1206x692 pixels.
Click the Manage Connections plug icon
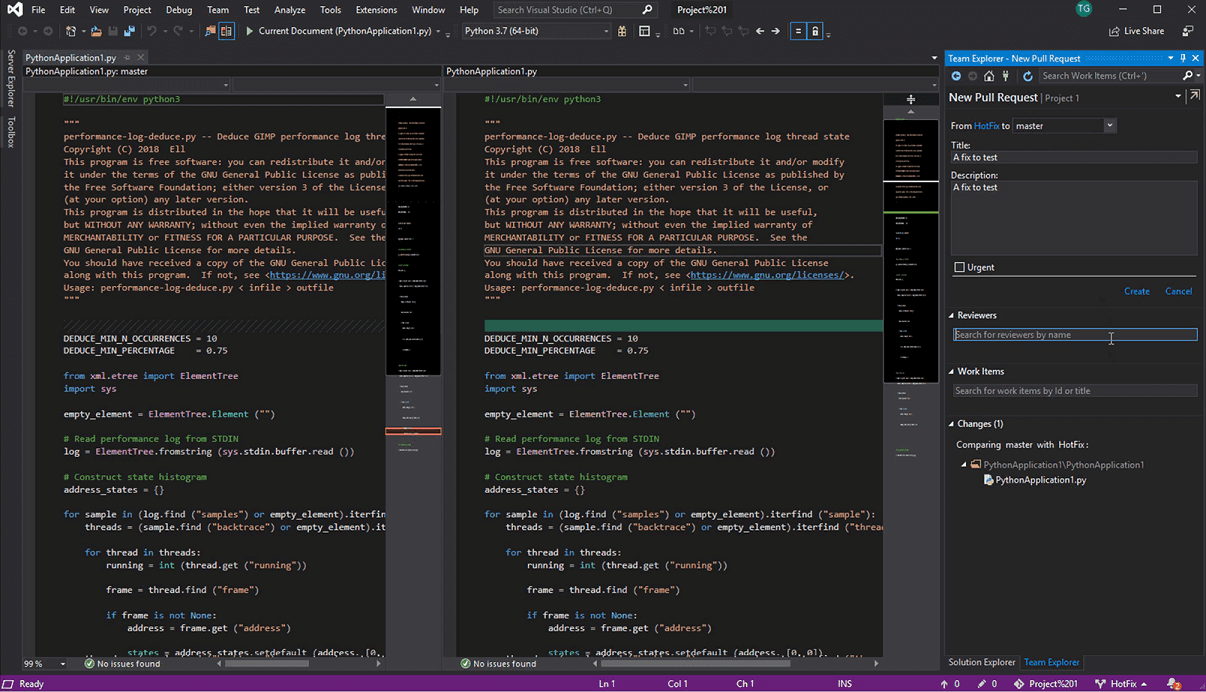1005,76
